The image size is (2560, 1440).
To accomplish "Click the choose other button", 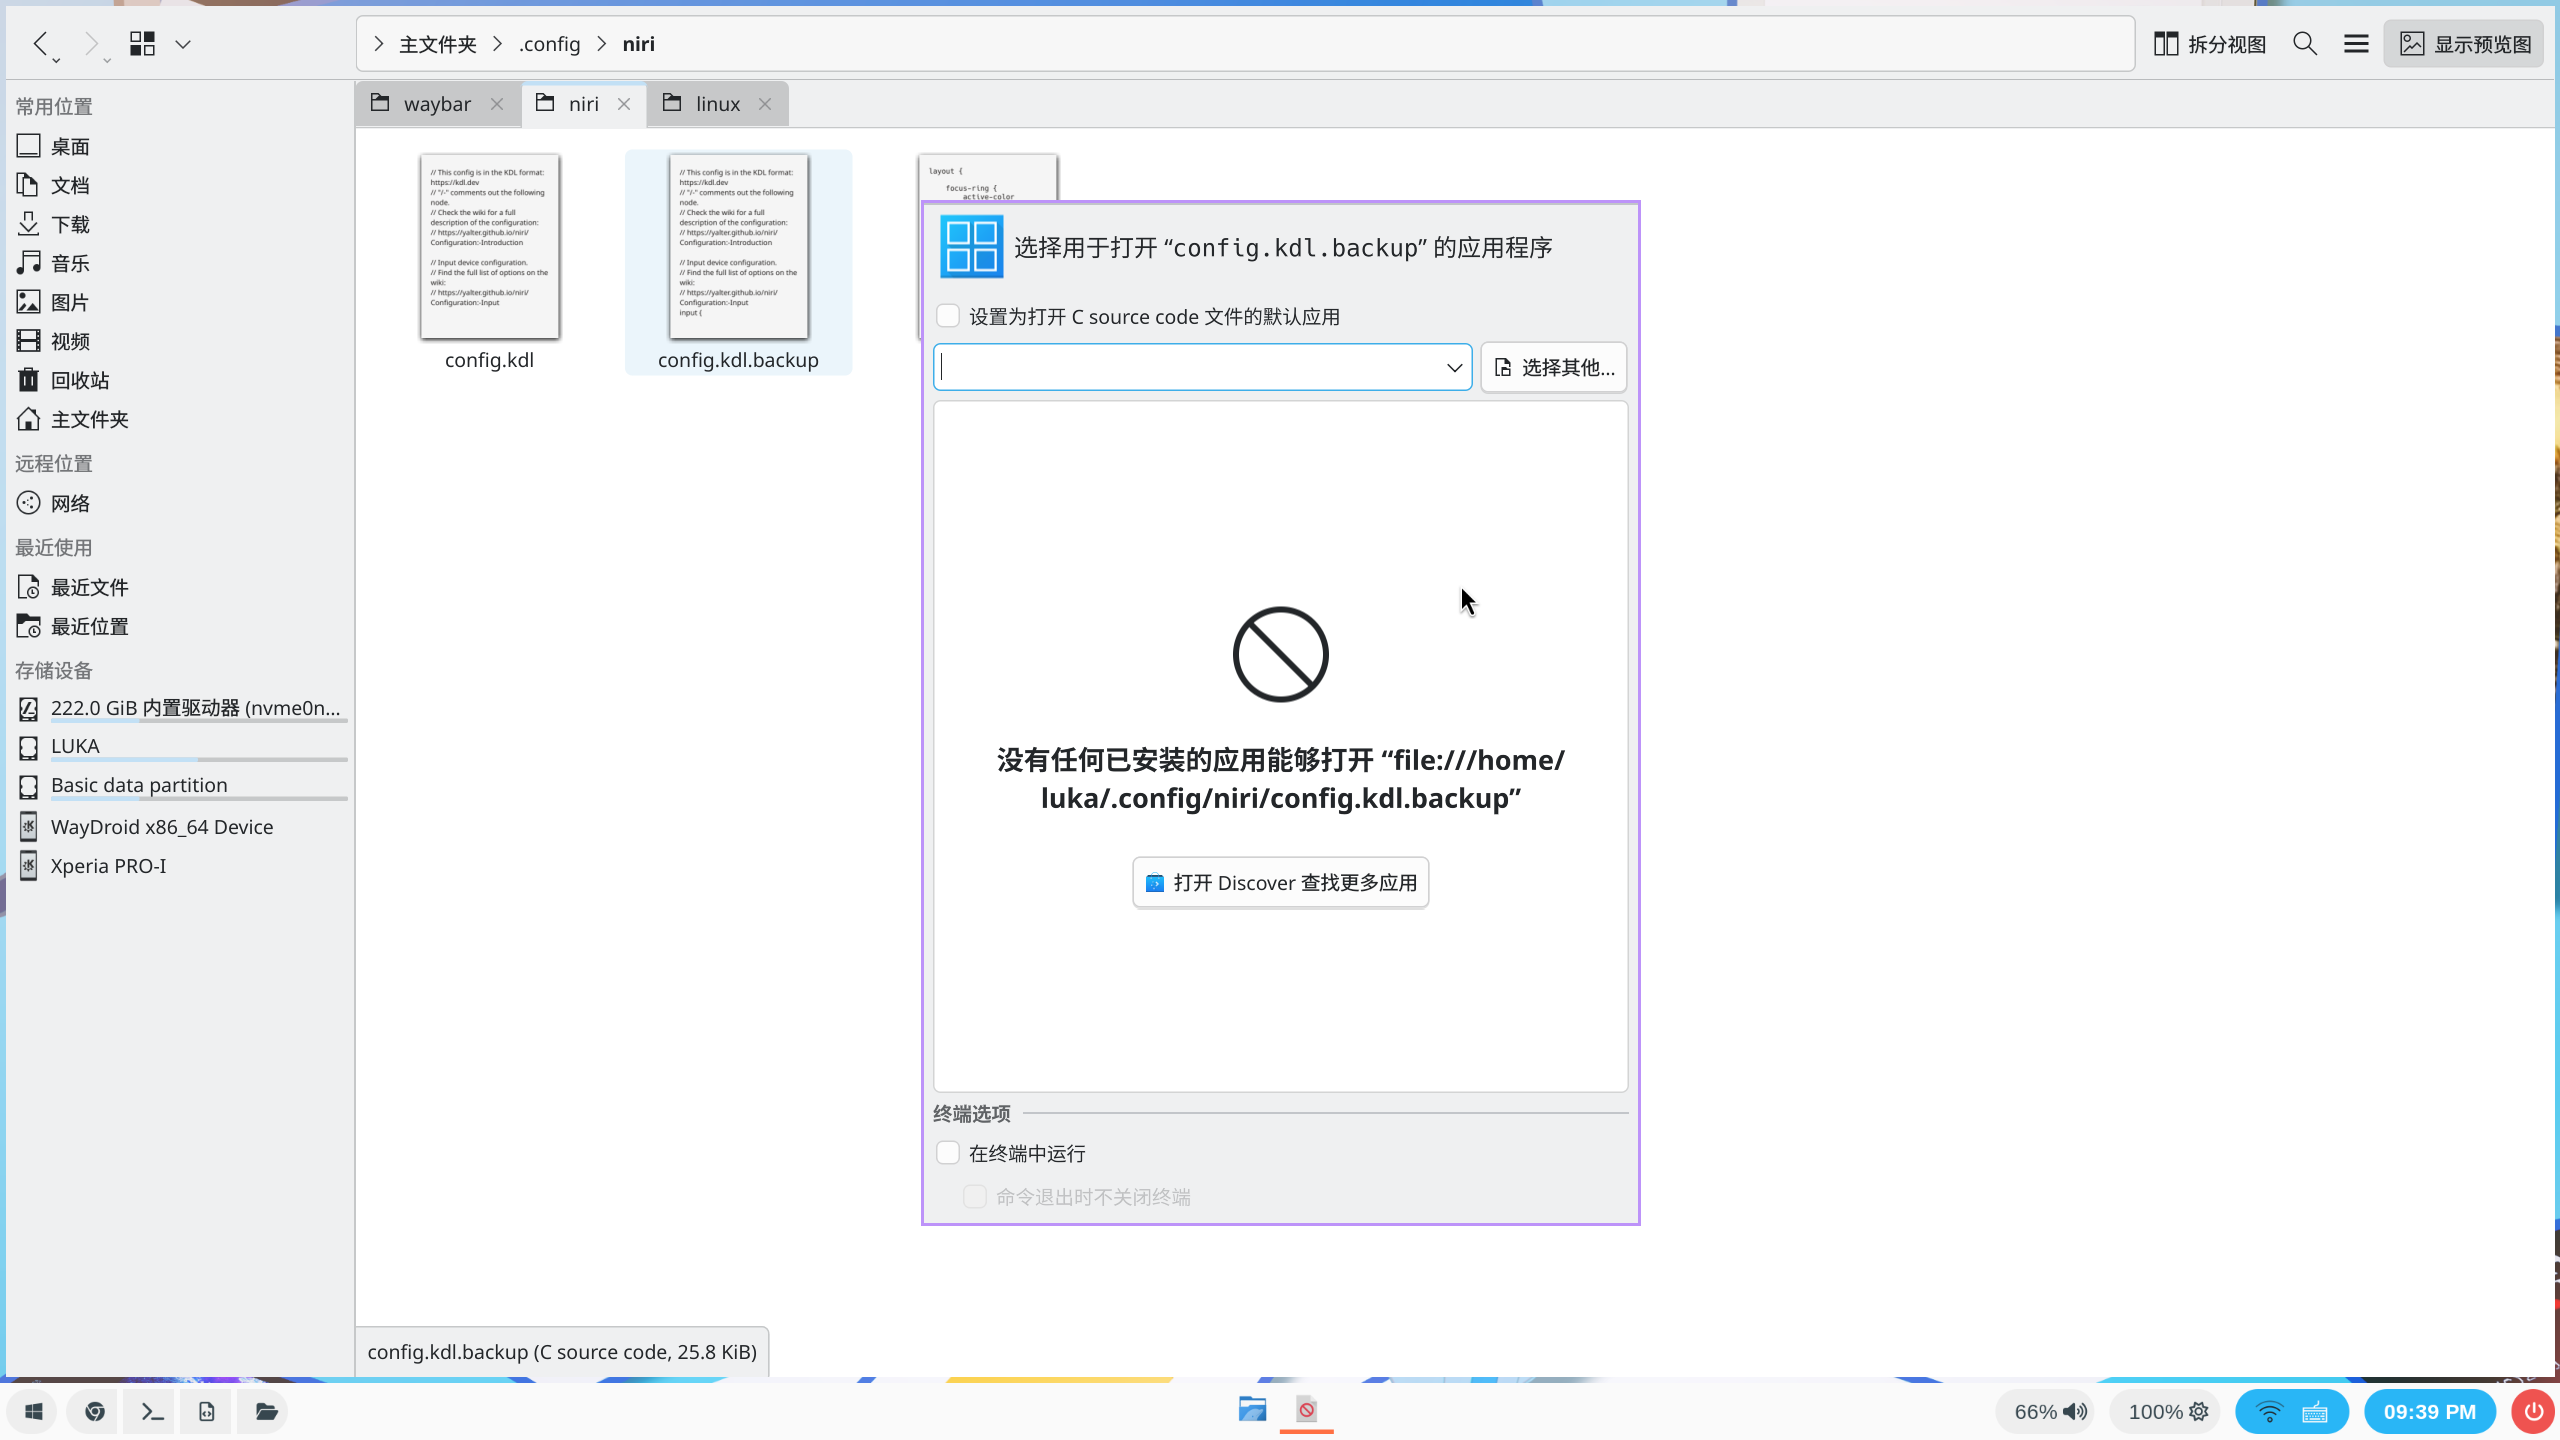I will click(x=1554, y=368).
